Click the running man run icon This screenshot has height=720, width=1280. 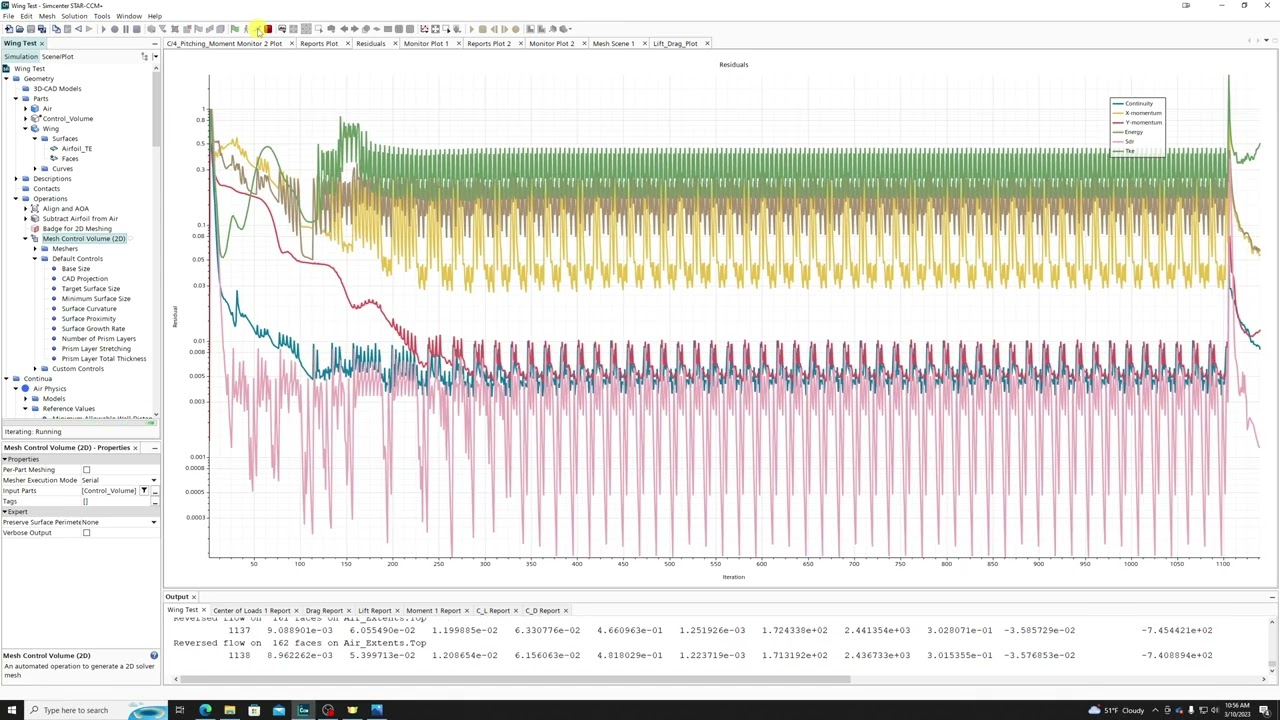pyautogui.click(x=246, y=29)
